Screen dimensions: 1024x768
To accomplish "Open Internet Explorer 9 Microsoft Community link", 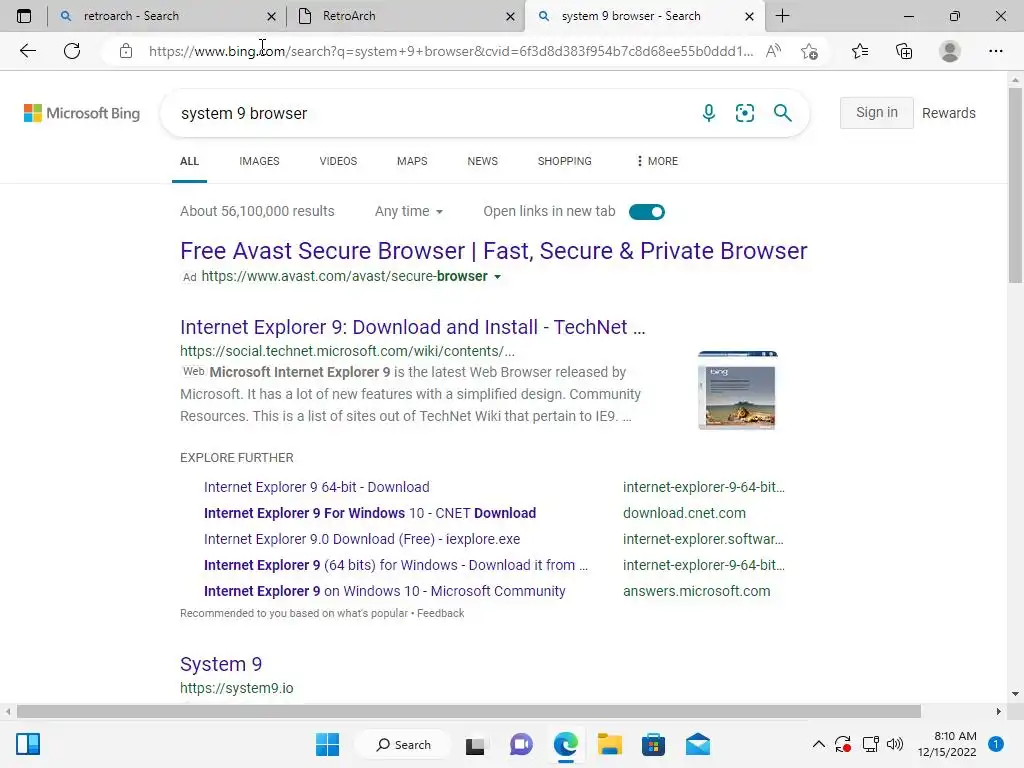I will [x=385, y=591].
